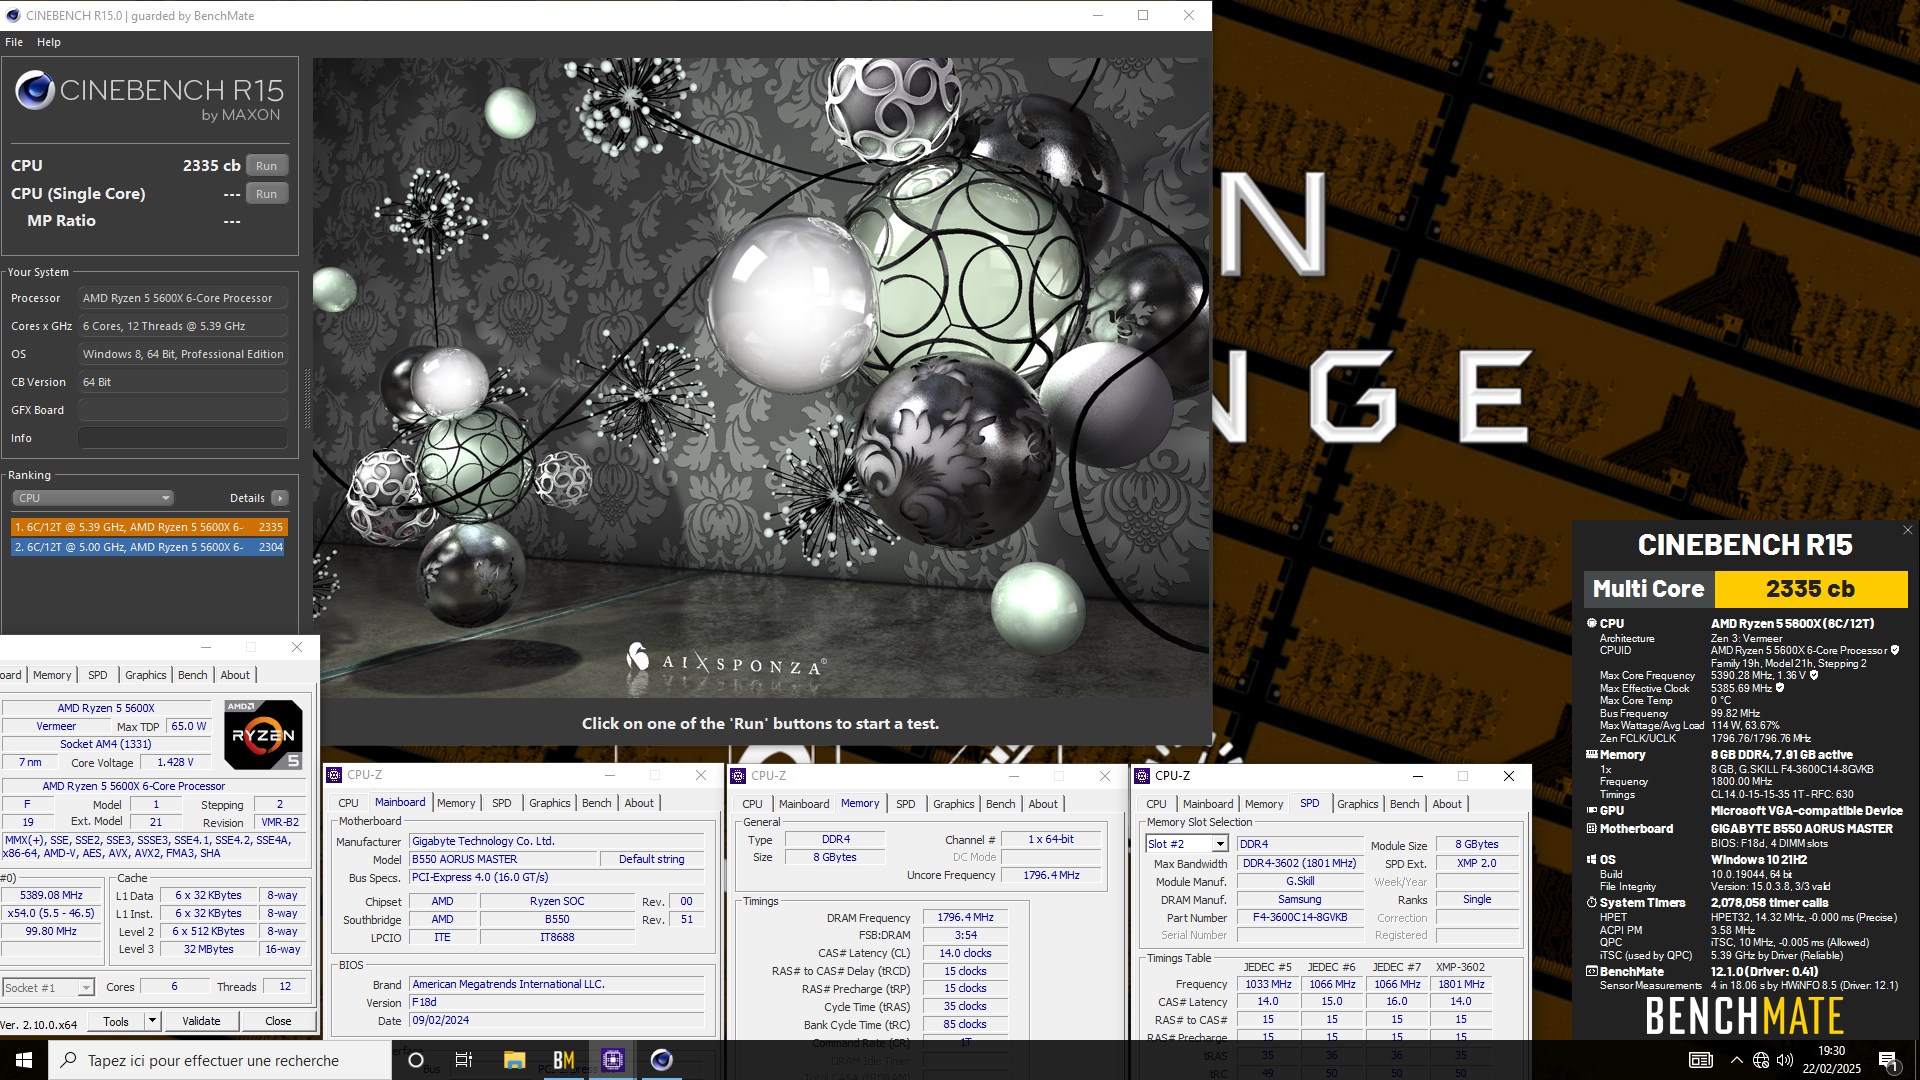Click the System Timers stopwatch icon
Viewport: 1920px width, 1080px height.
point(1591,903)
